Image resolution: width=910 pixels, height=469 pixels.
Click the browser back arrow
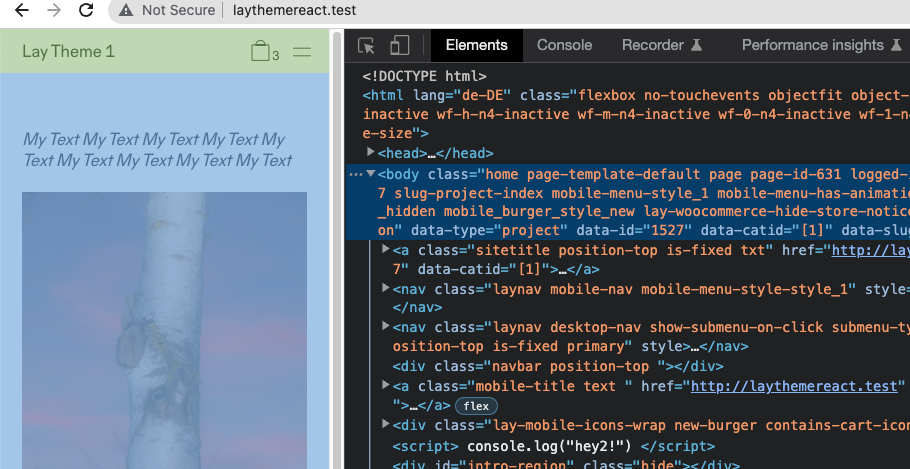click(x=21, y=11)
